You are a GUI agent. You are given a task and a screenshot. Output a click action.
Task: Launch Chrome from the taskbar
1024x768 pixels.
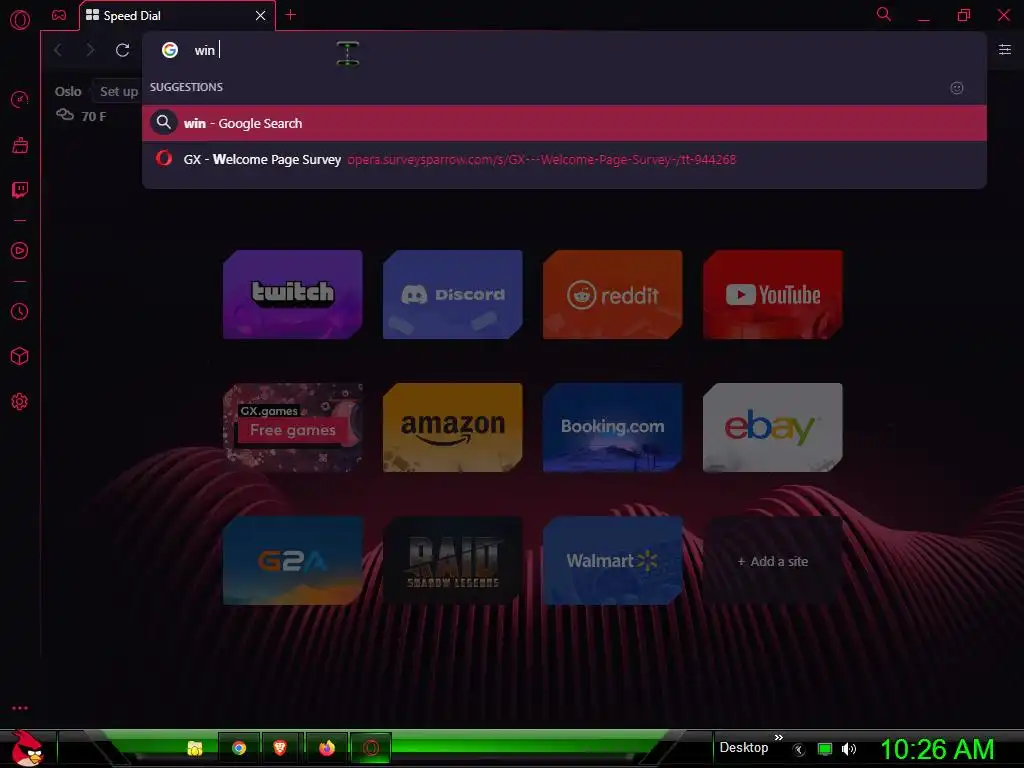tap(239, 748)
